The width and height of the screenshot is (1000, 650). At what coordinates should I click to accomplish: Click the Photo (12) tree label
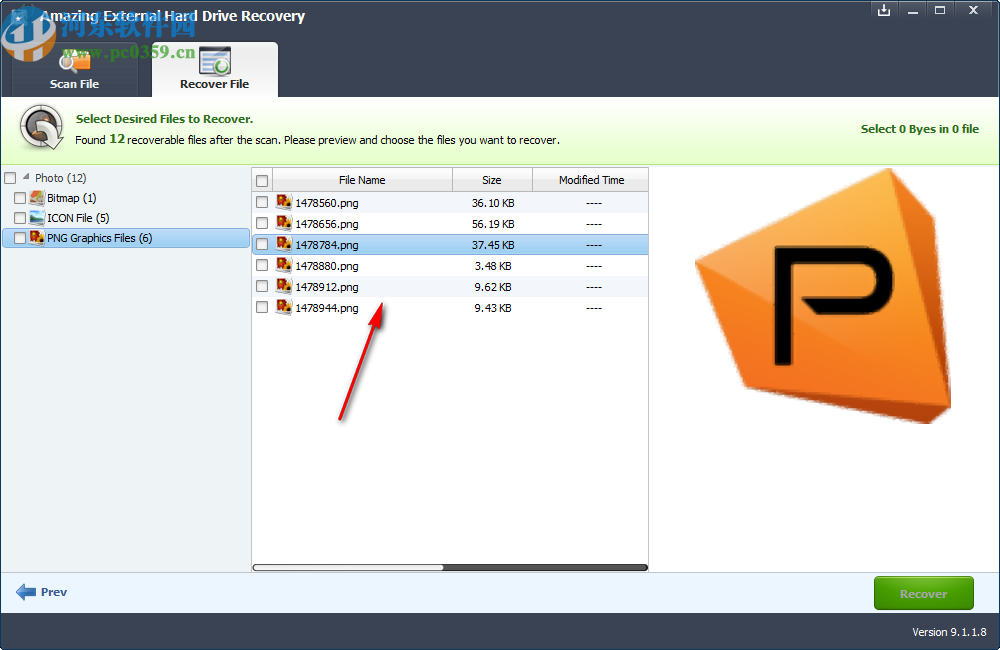(61, 178)
